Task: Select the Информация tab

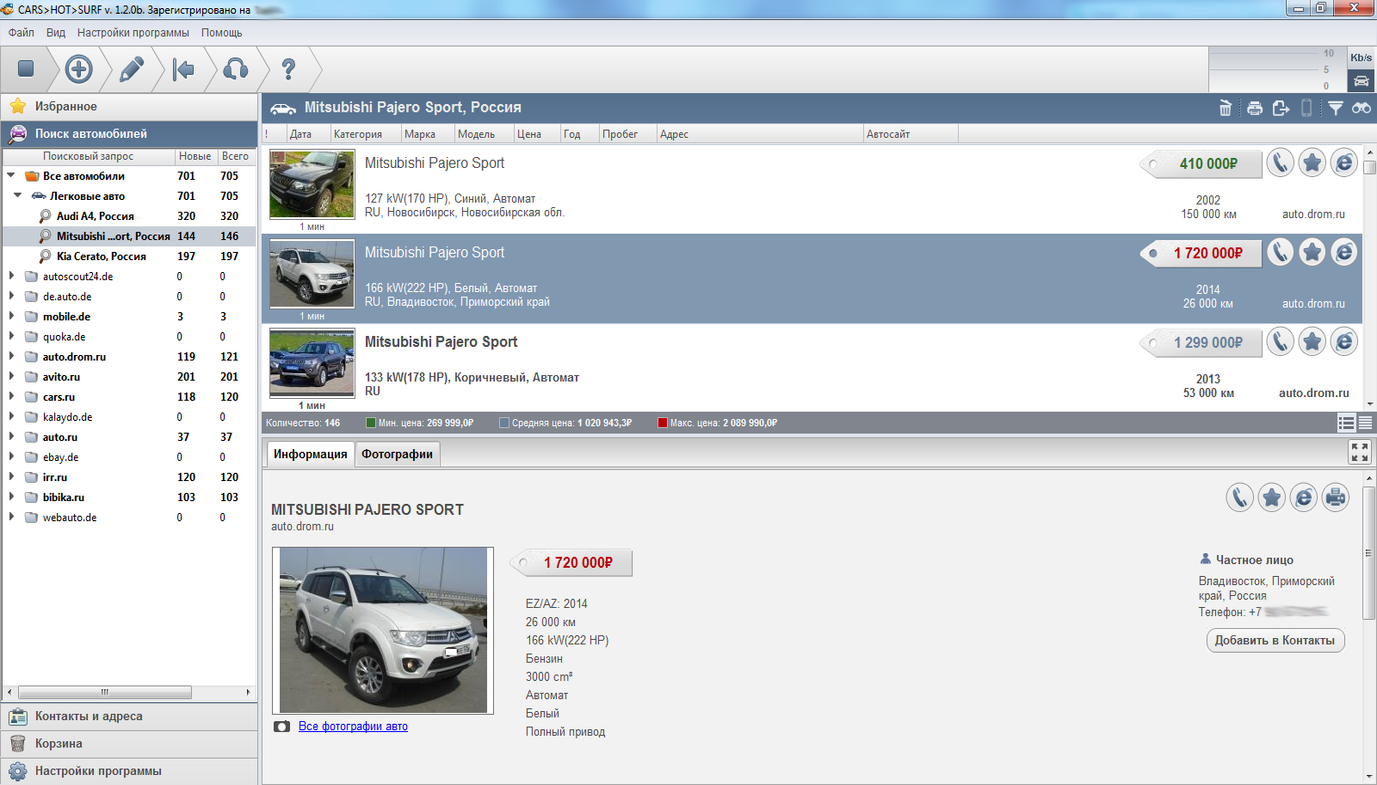Action: pos(310,454)
